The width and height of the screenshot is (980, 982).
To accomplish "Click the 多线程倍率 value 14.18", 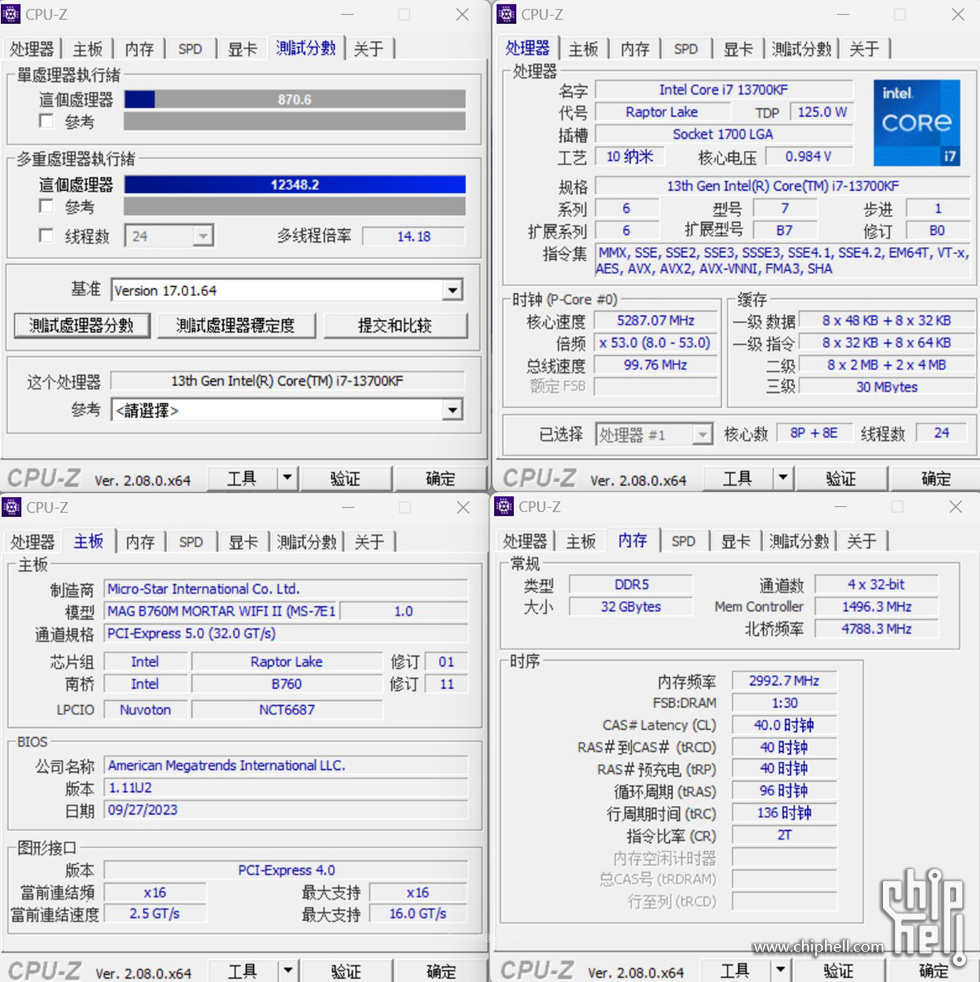I will pyautogui.click(x=414, y=236).
